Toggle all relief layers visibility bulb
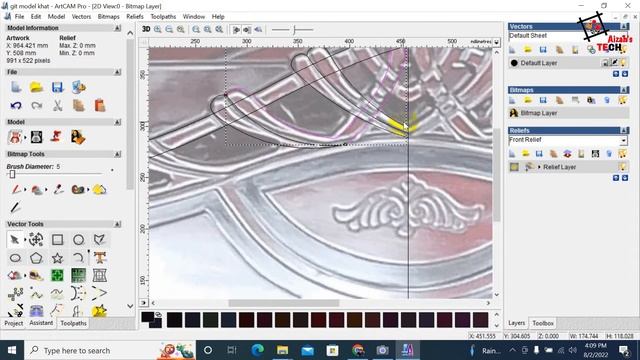Viewport: 640px width, 360px height. pos(622,153)
